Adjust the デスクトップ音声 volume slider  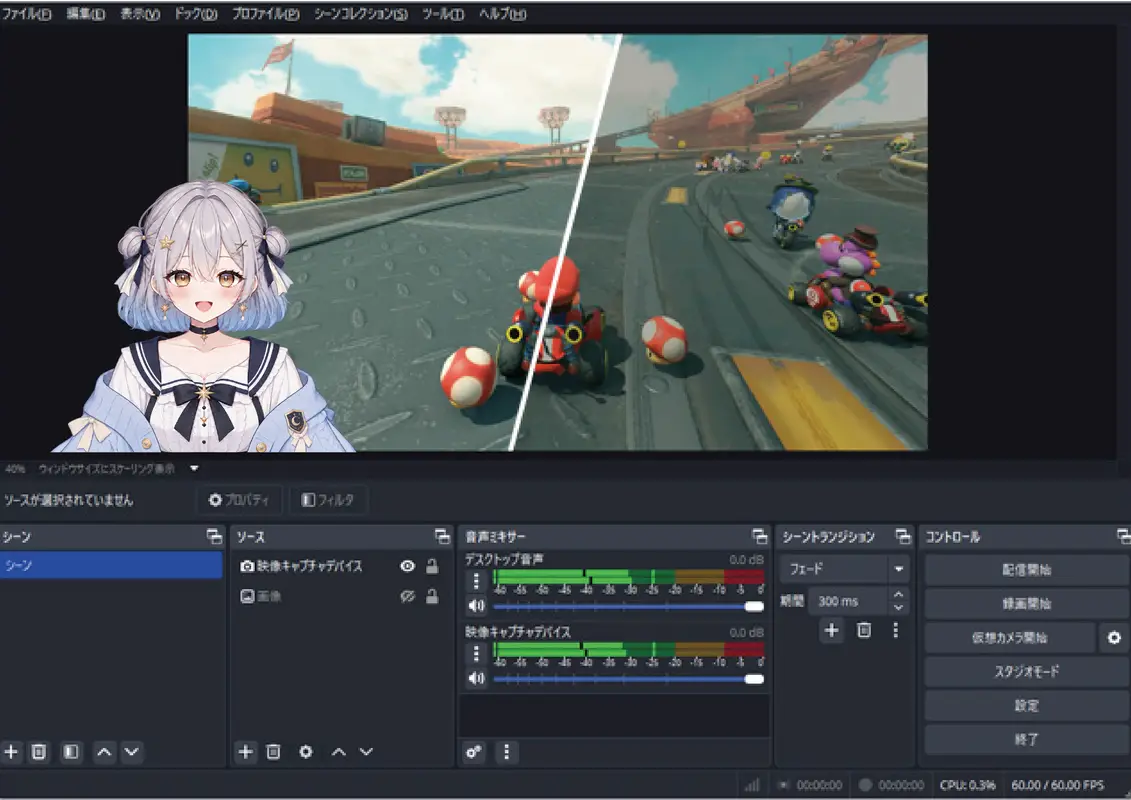click(628, 607)
